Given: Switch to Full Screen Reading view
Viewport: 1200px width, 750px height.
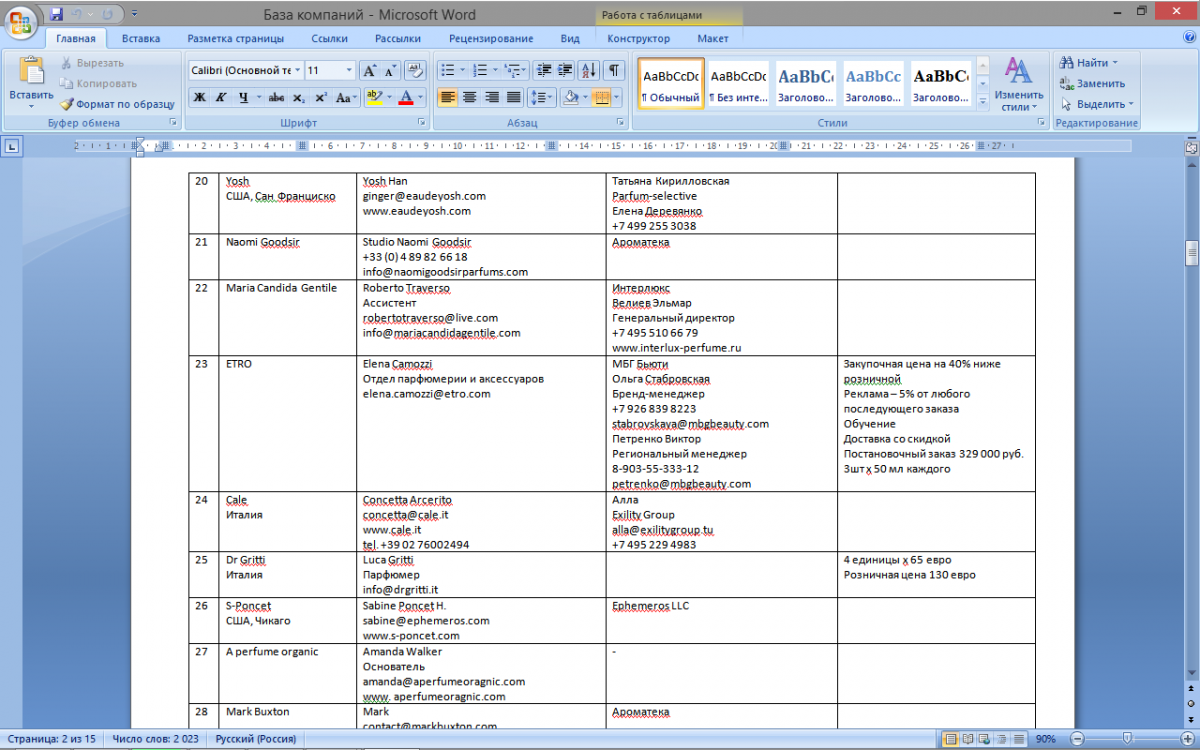Looking at the screenshot, I should point(968,739).
